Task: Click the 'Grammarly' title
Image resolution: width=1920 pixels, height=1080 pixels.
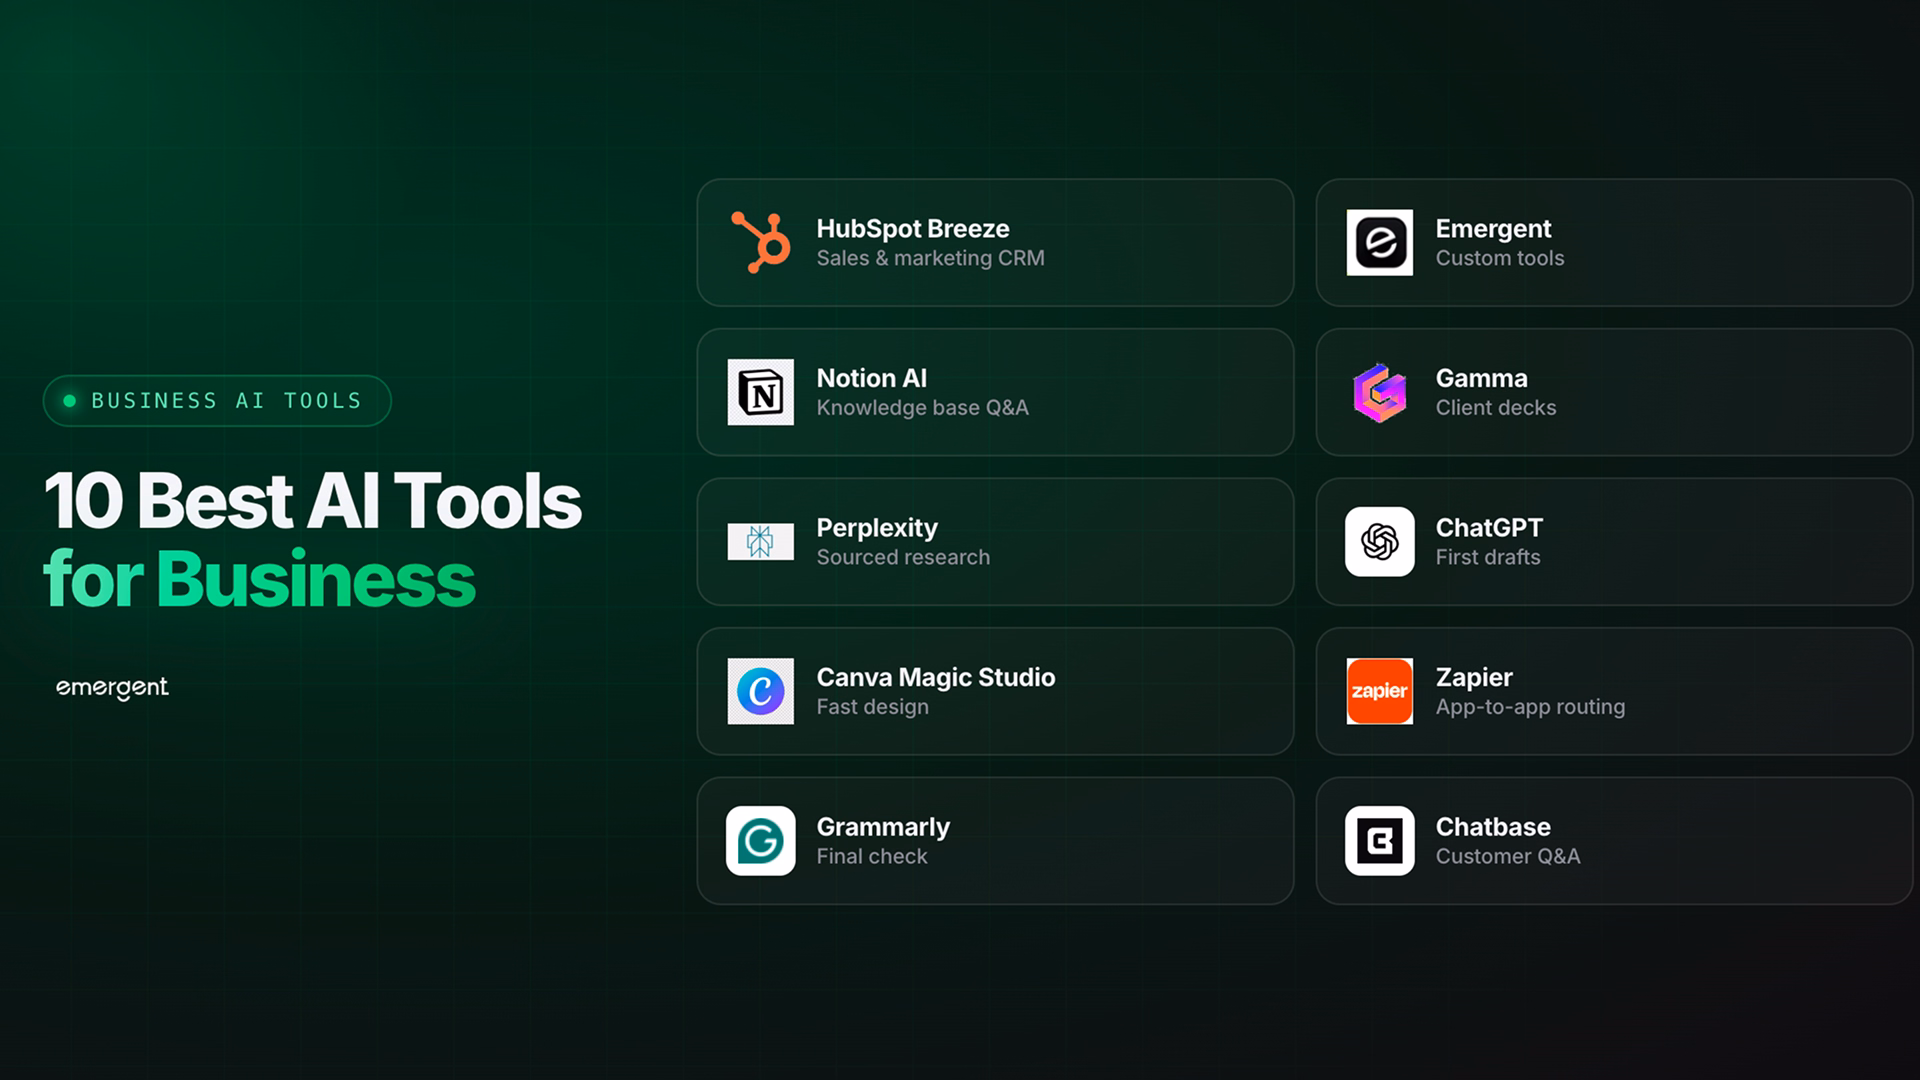Action: [882, 828]
